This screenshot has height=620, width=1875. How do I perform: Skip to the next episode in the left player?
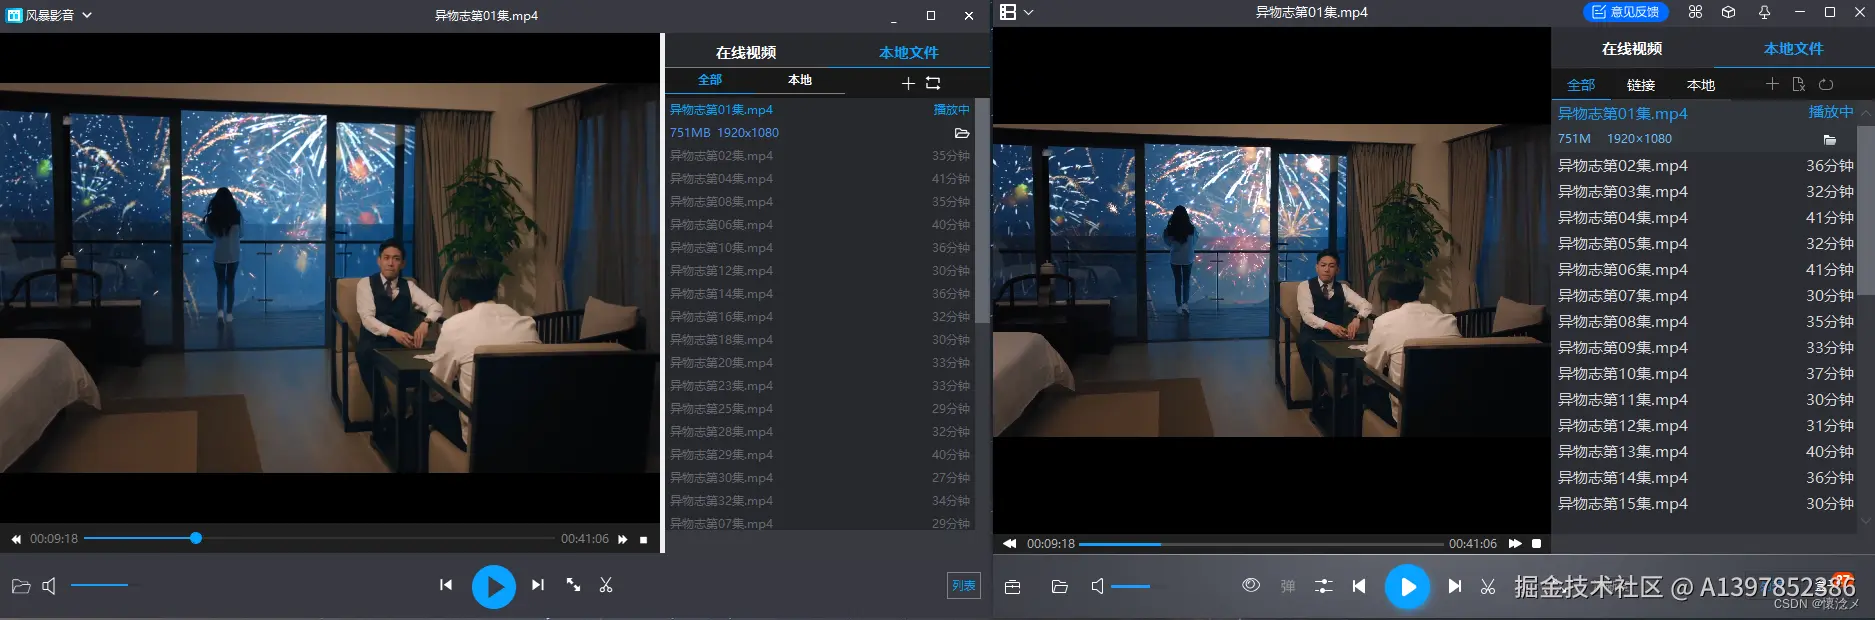click(x=538, y=585)
